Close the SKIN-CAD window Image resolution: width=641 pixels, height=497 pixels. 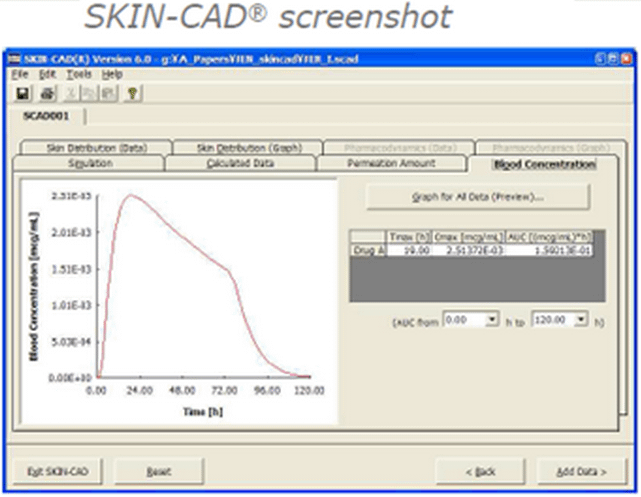[626, 59]
